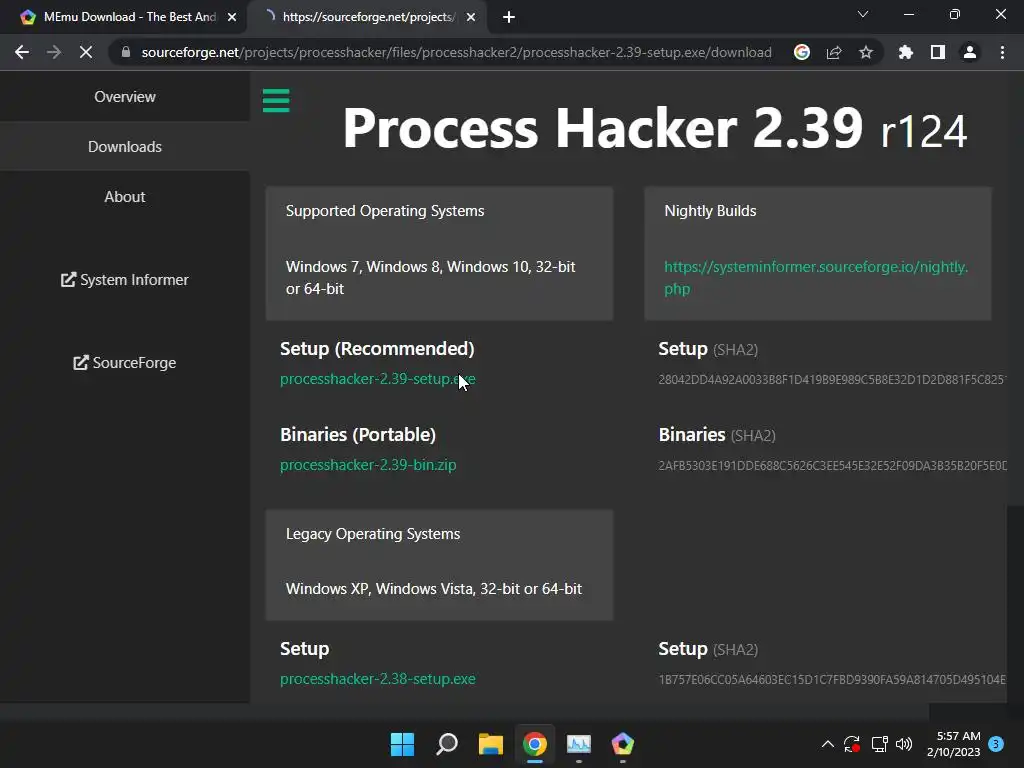Screen dimensions: 1024x768
Task: Open the Chrome profile avatar icon
Action: tap(970, 52)
